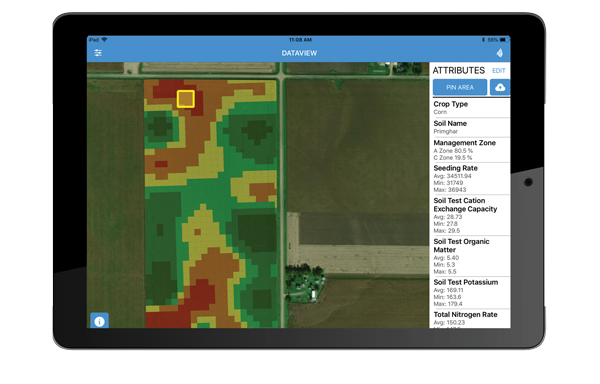Viewport: 600px width, 384px height.
Task: Click the EDIT attributes link
Action: click(499, 71)
